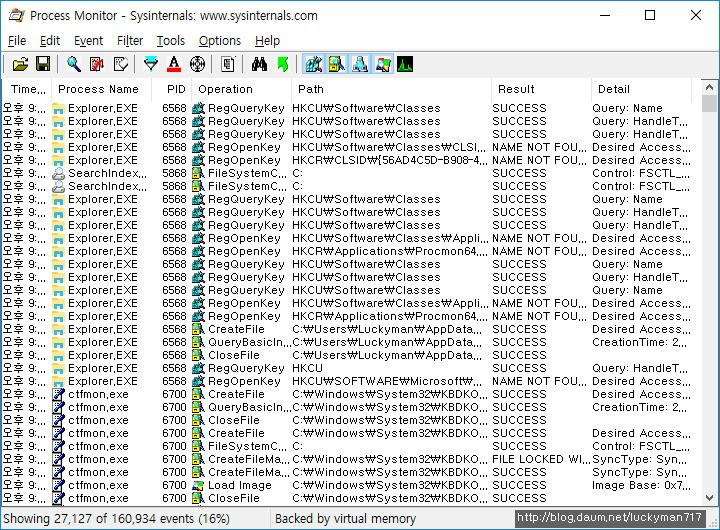Open the highlight 'A' icon
Screen dimensions: 720x530
pyautogui.click(x=174, y=64)
